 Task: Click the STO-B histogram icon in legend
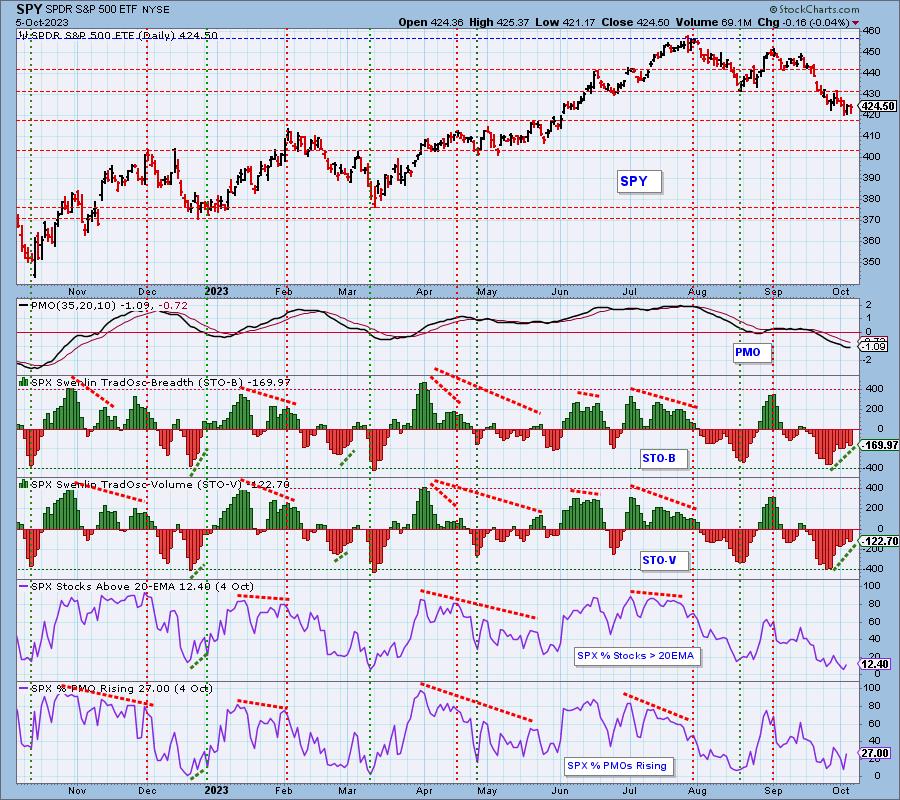click(x=24, y=382)
